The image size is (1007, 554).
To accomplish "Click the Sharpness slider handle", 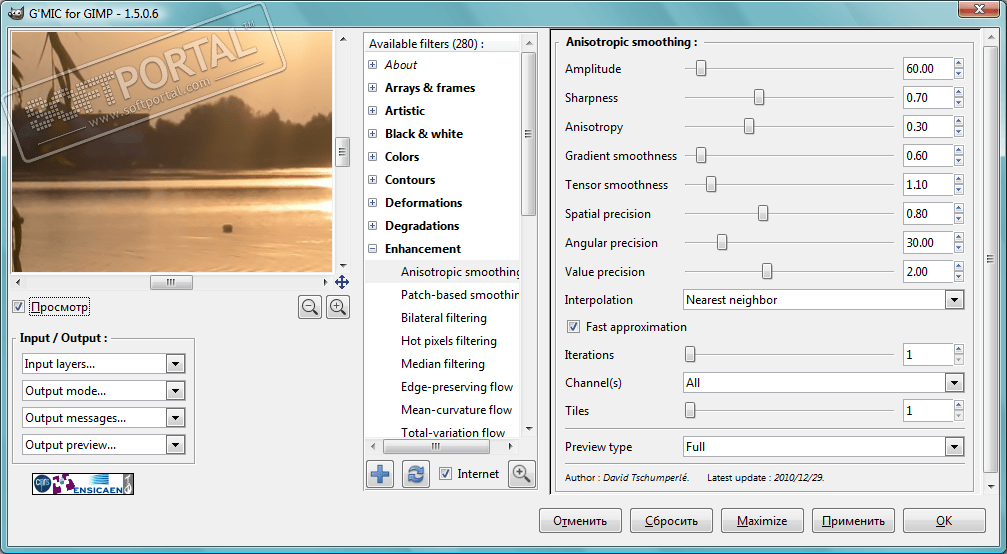I will pyautogui.click(x=759, y=98).
